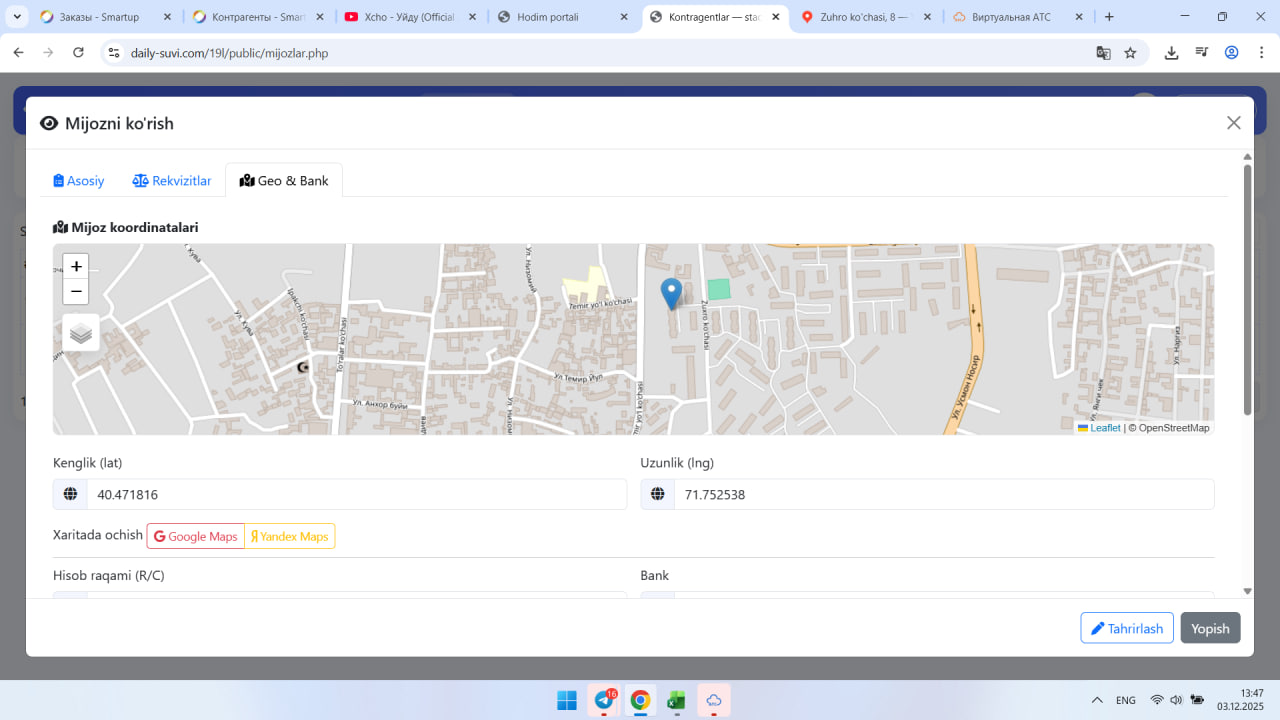1280x720 pixels.
Task: Open the Chrome three-dot menu
Action: coord(1261,53)
